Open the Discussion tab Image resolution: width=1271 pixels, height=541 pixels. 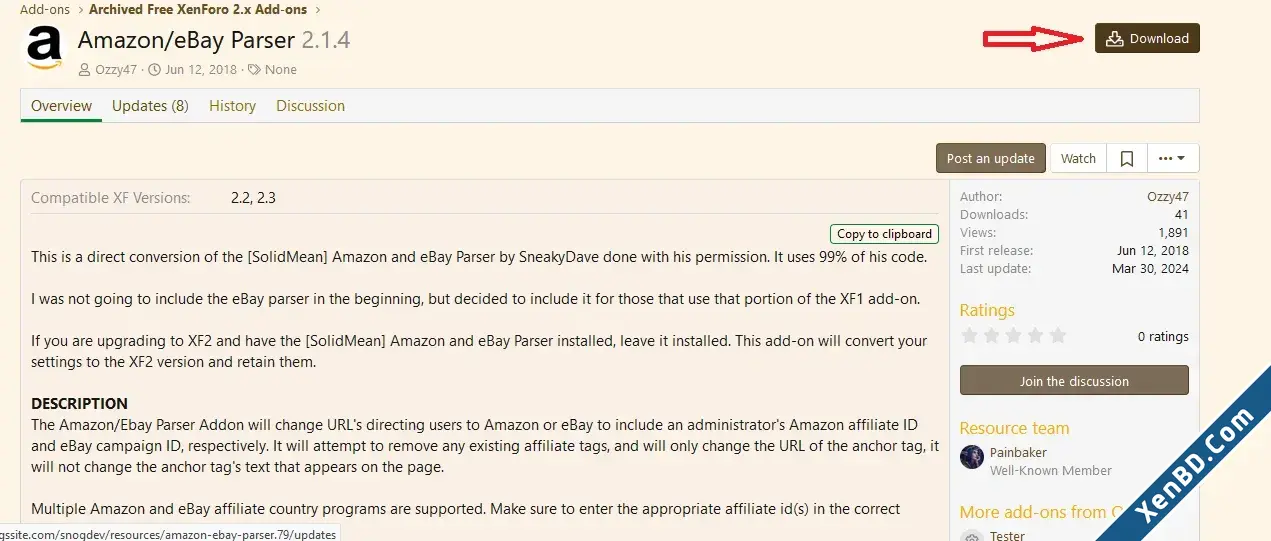310,106
